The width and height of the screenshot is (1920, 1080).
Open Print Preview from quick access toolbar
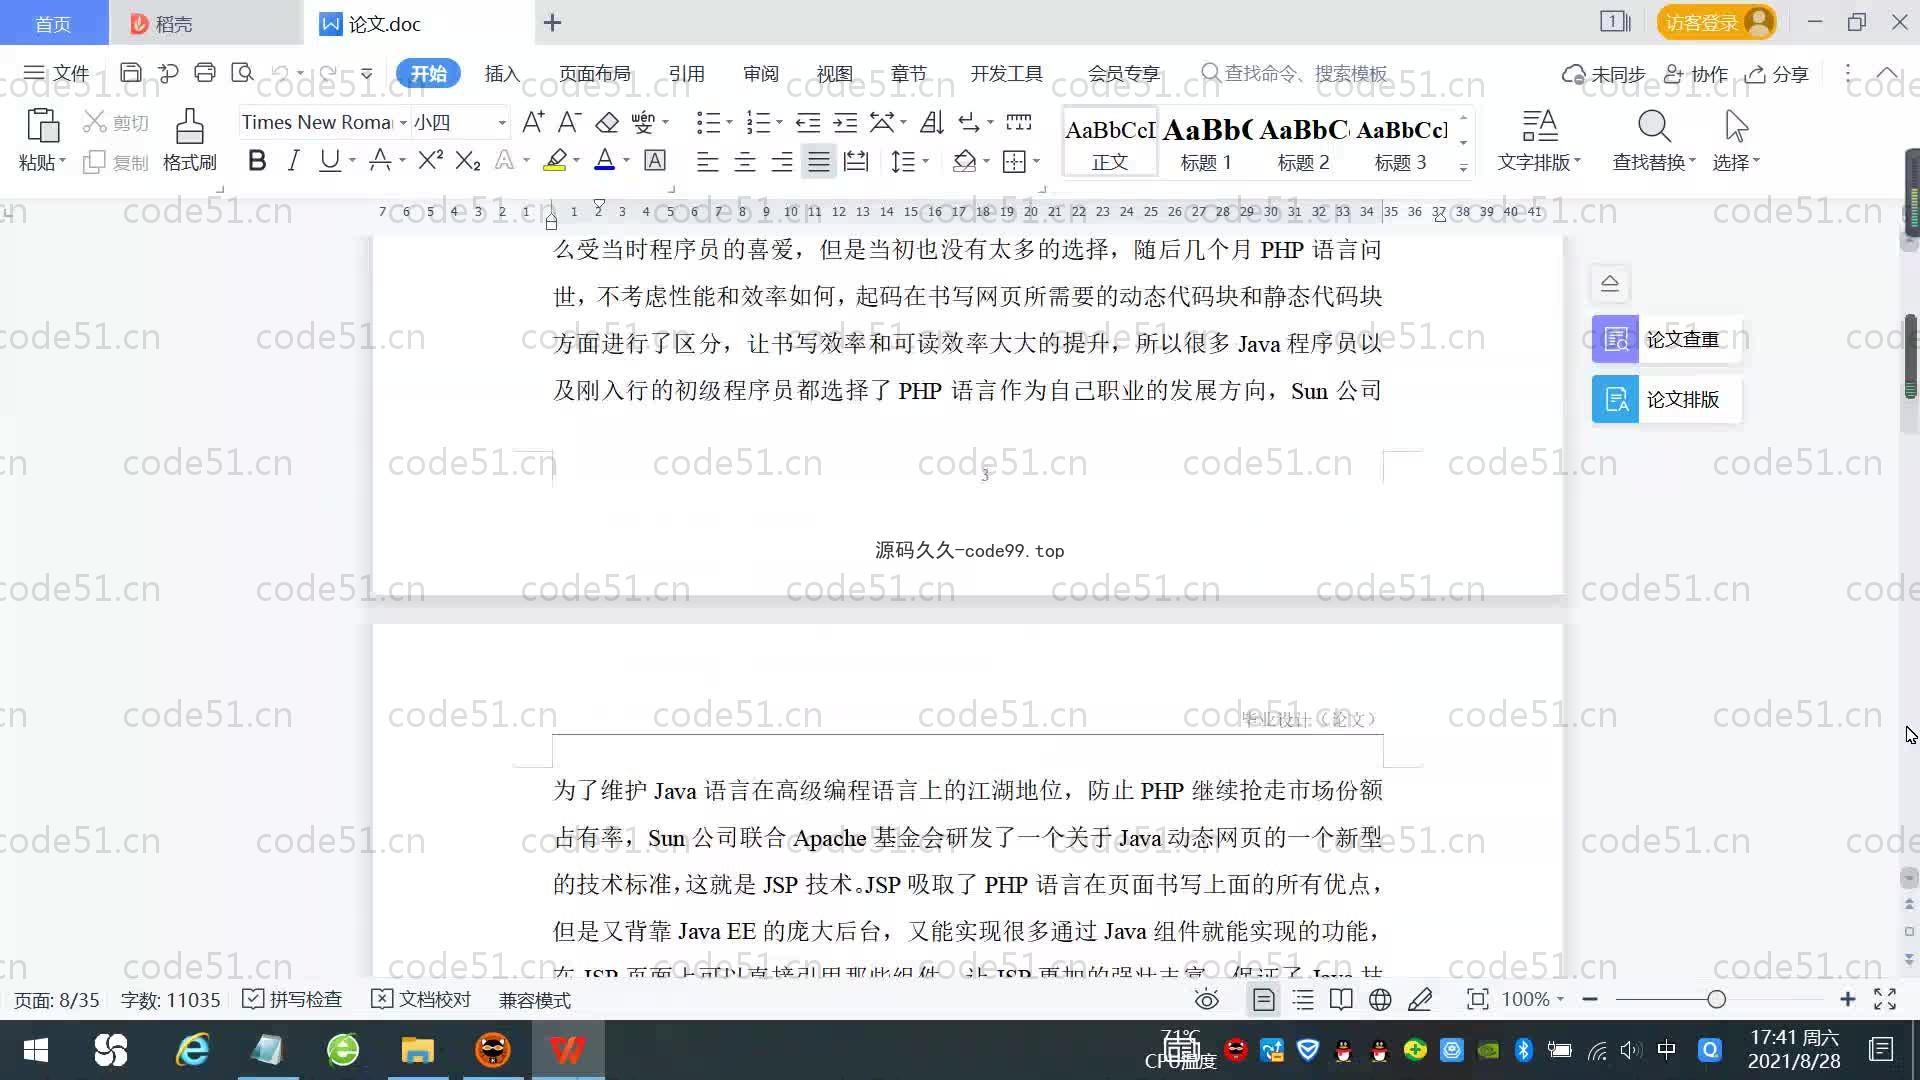(x=242, y=73)
